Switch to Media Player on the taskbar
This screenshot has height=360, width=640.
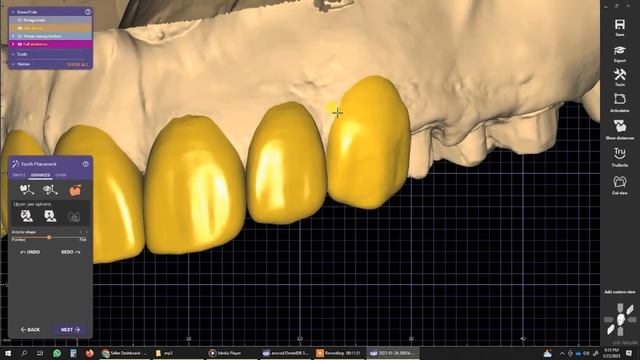click(231, 353)
